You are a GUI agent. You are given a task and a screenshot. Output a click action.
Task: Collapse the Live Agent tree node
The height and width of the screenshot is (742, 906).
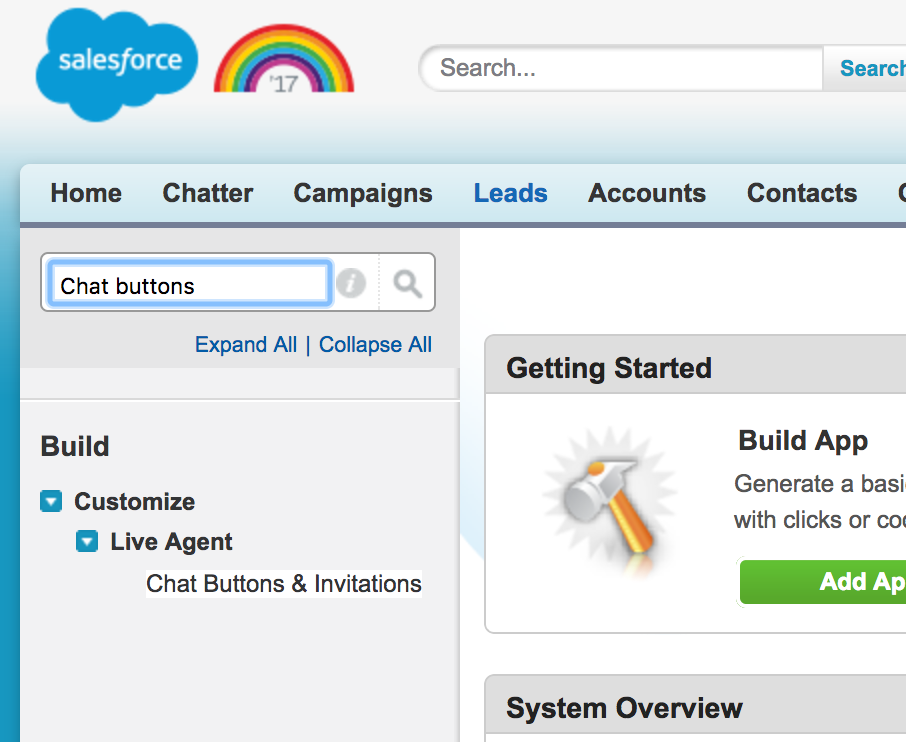pyautogui.click(x=86, y=542)
